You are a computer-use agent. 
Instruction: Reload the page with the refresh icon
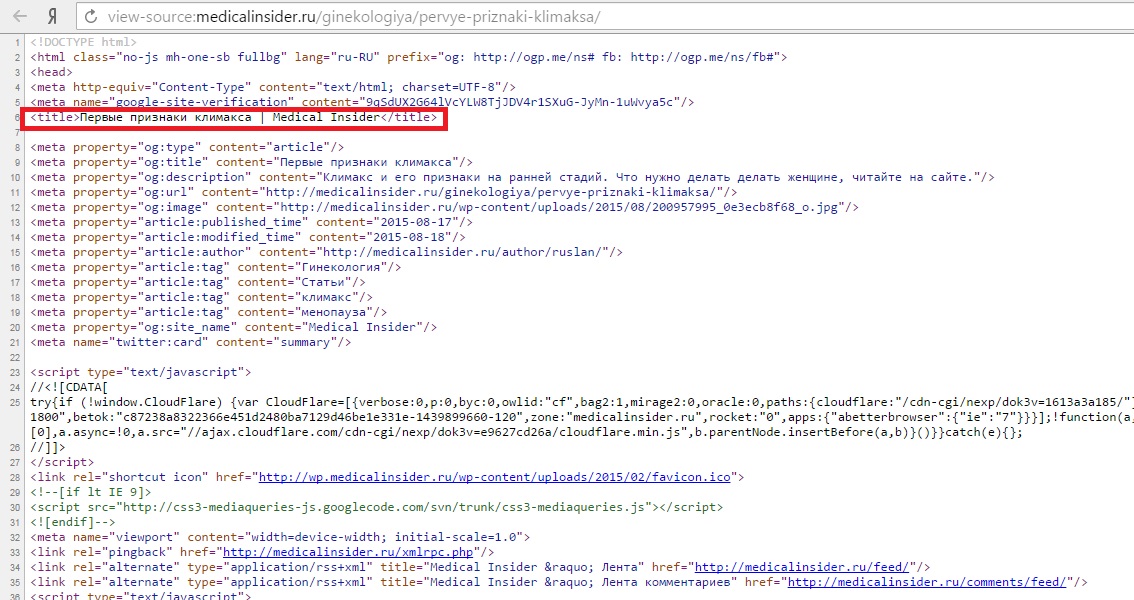pos(90,16)
